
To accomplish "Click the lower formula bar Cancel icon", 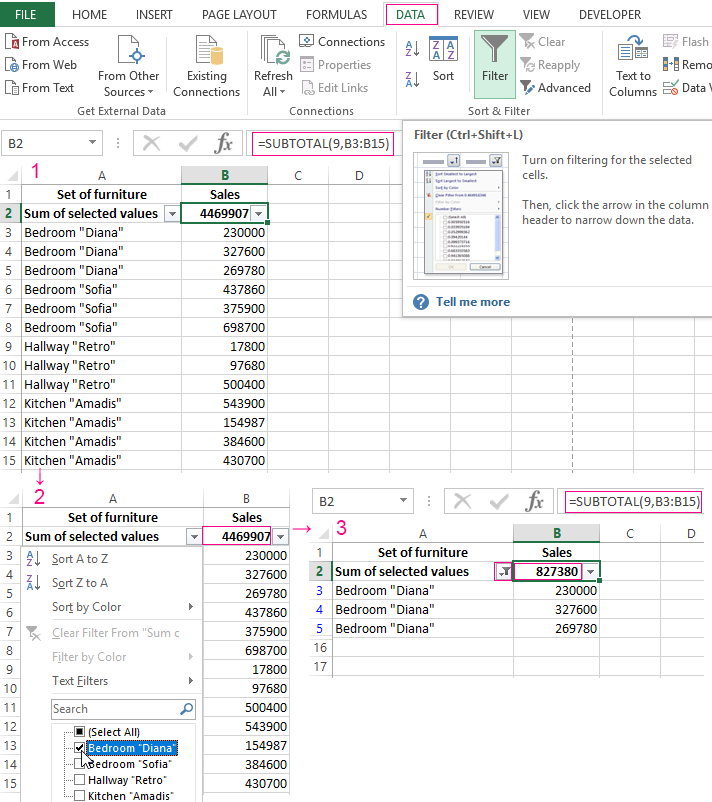I will coord(462,501).
